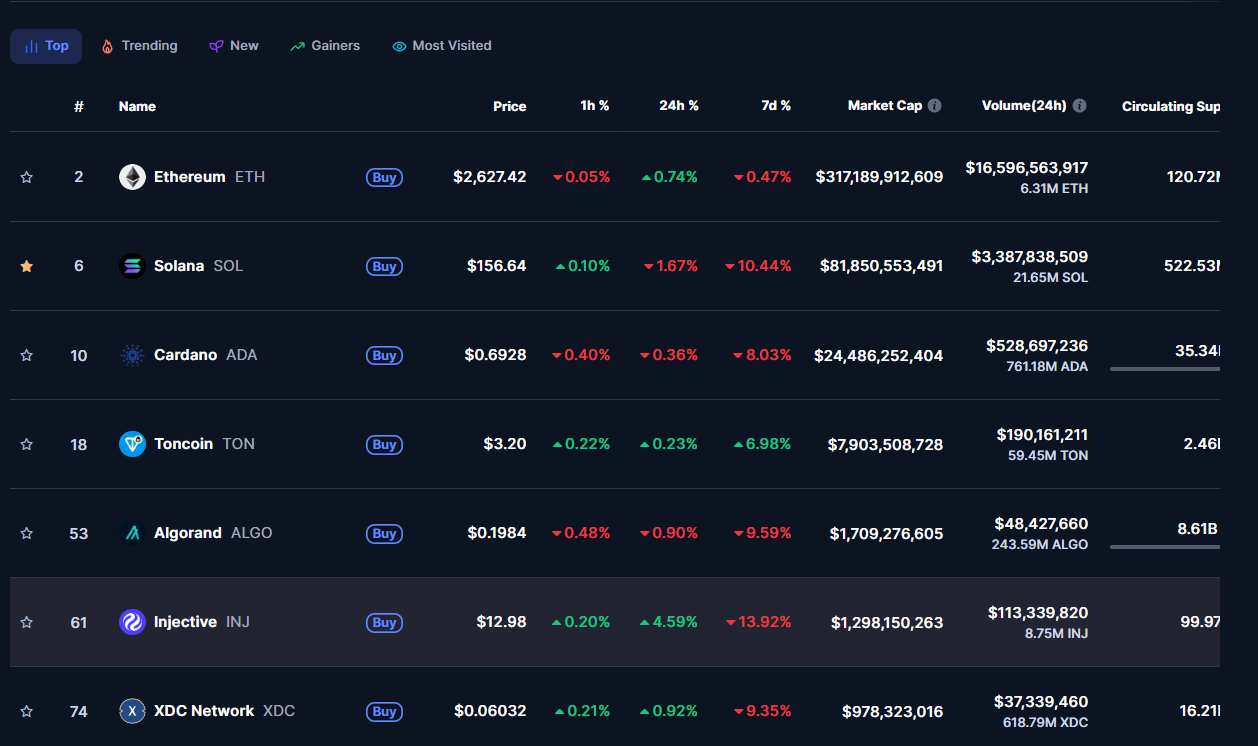Click the Market Cap info icon
The height and width of the screenshot is (746, 1258).
click(935, 106)
